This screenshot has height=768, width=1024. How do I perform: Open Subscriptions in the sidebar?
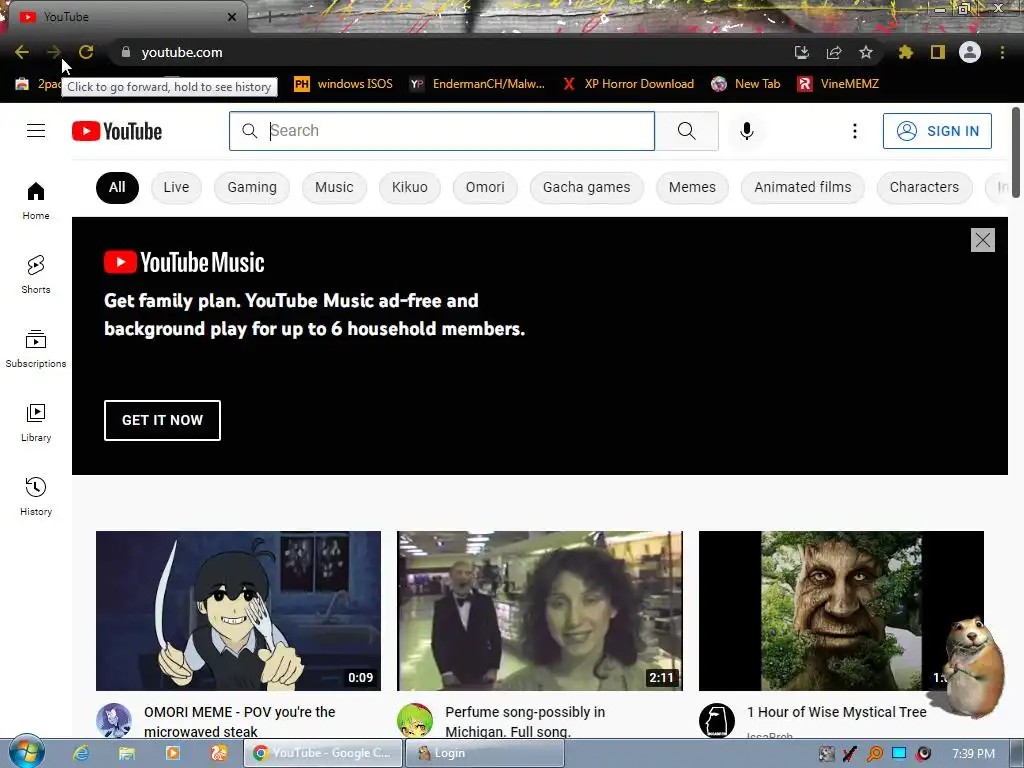pyautogui.click(x=36, y=349)
